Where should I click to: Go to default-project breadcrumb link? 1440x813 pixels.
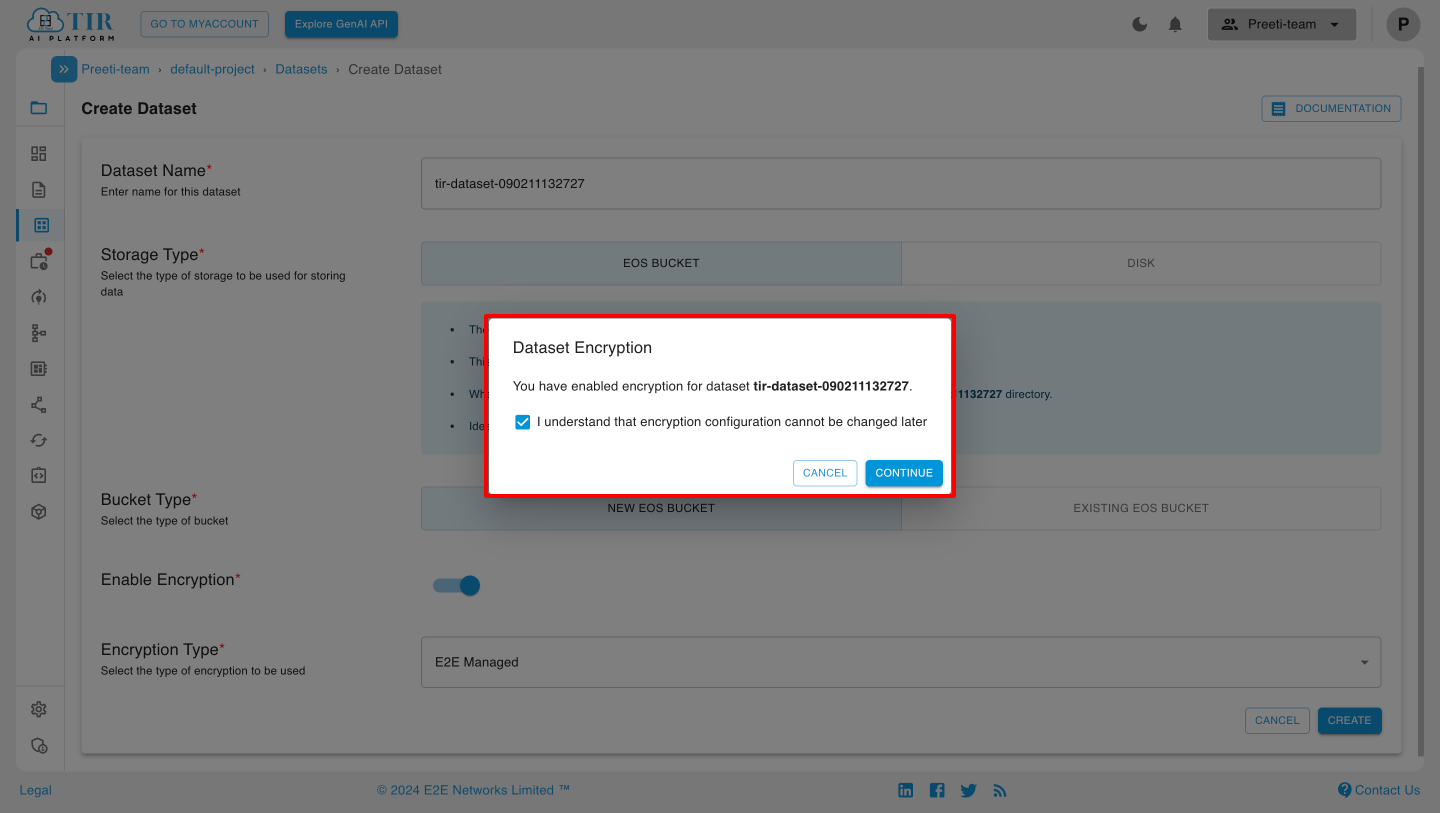pos(212,69)
